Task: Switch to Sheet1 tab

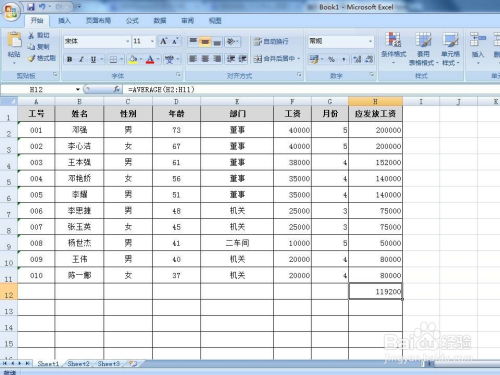Action: (48, 364)
